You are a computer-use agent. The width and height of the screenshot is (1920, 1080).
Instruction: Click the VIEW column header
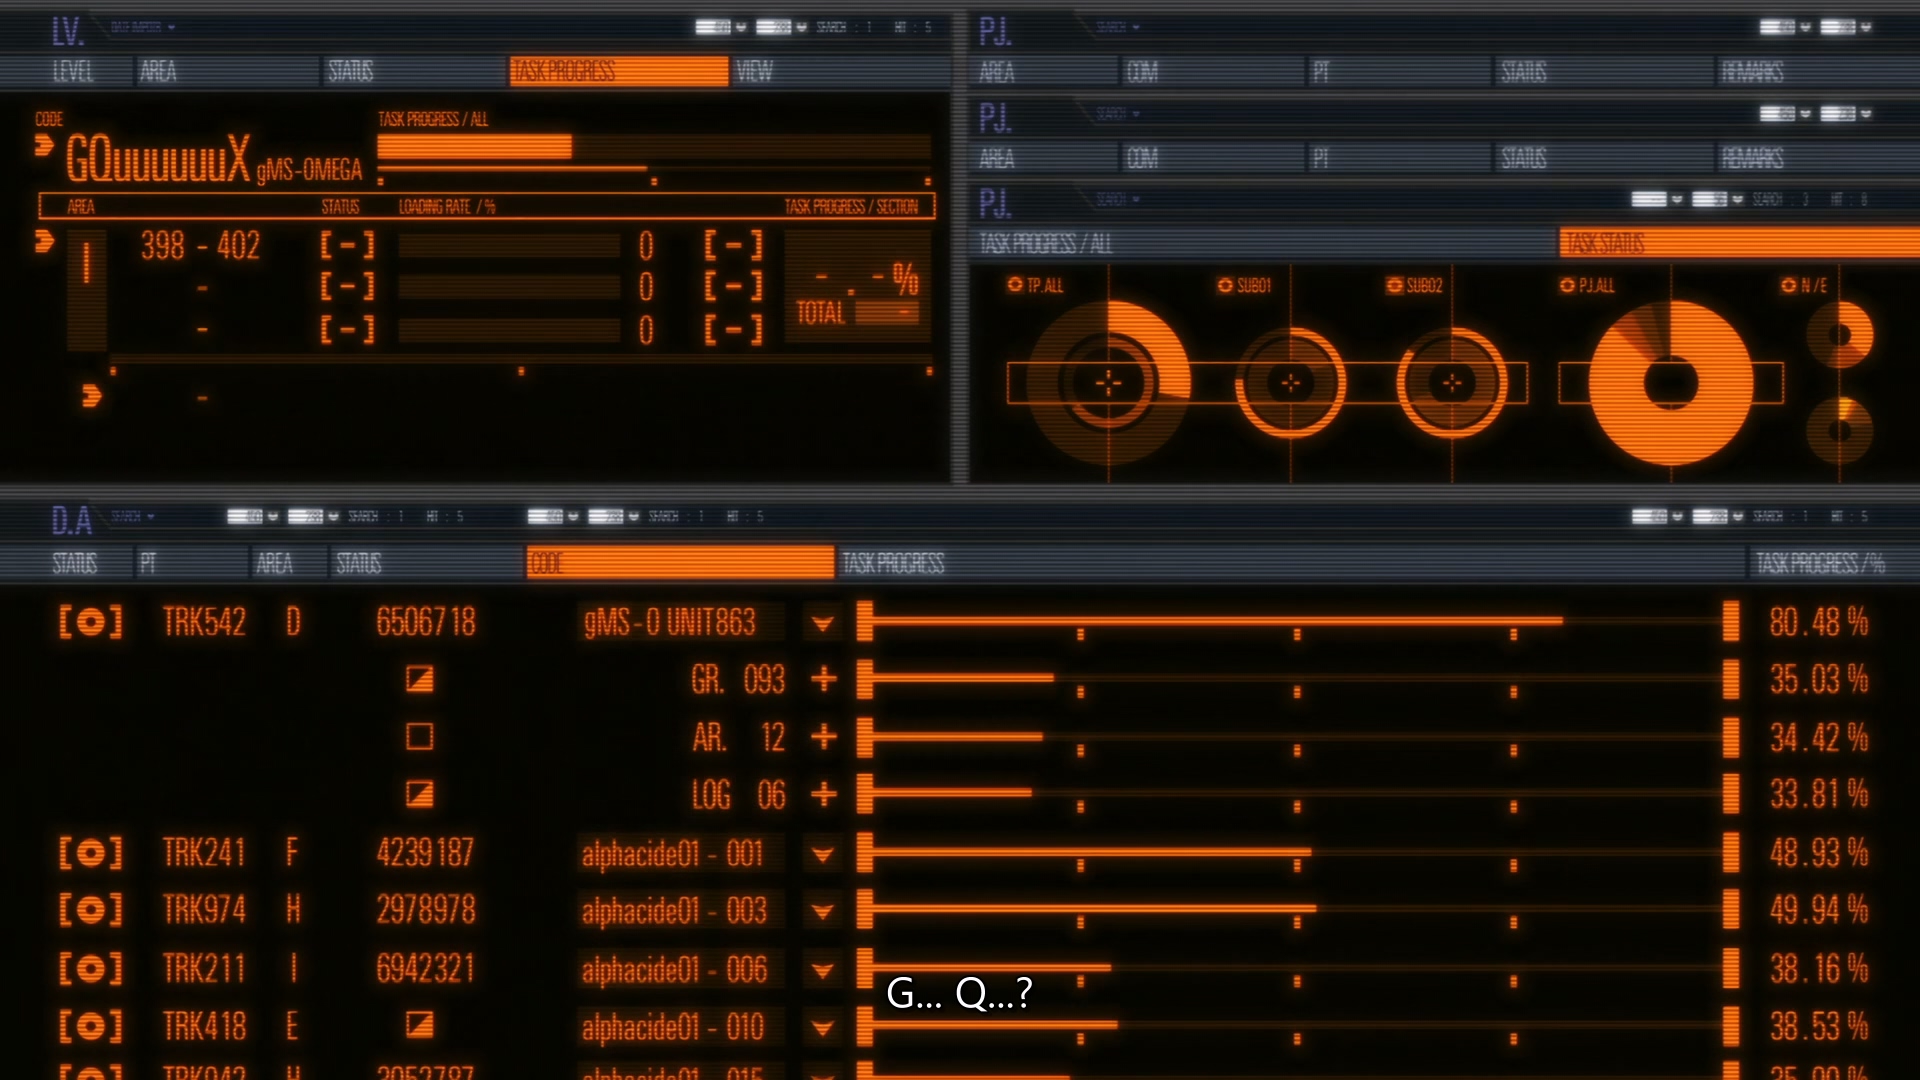755,71
